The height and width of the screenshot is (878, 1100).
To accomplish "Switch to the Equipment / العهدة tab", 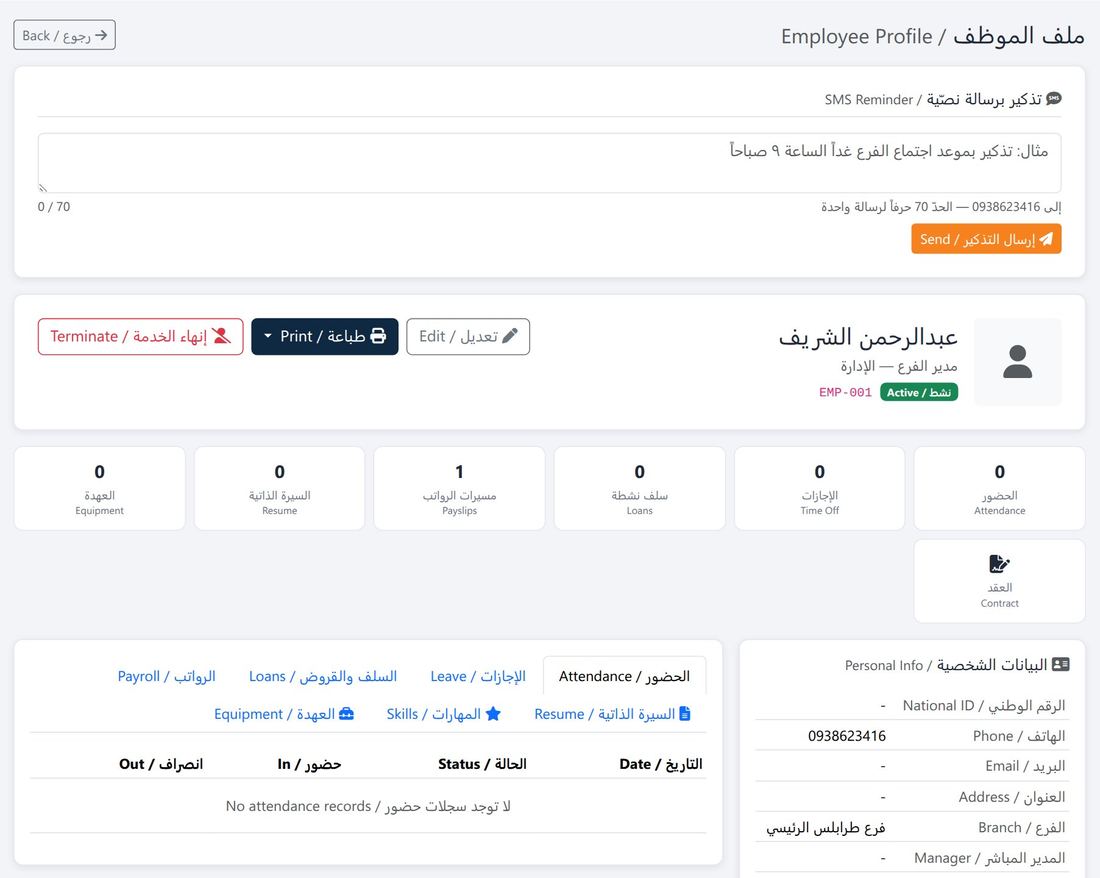I will 283,714.
